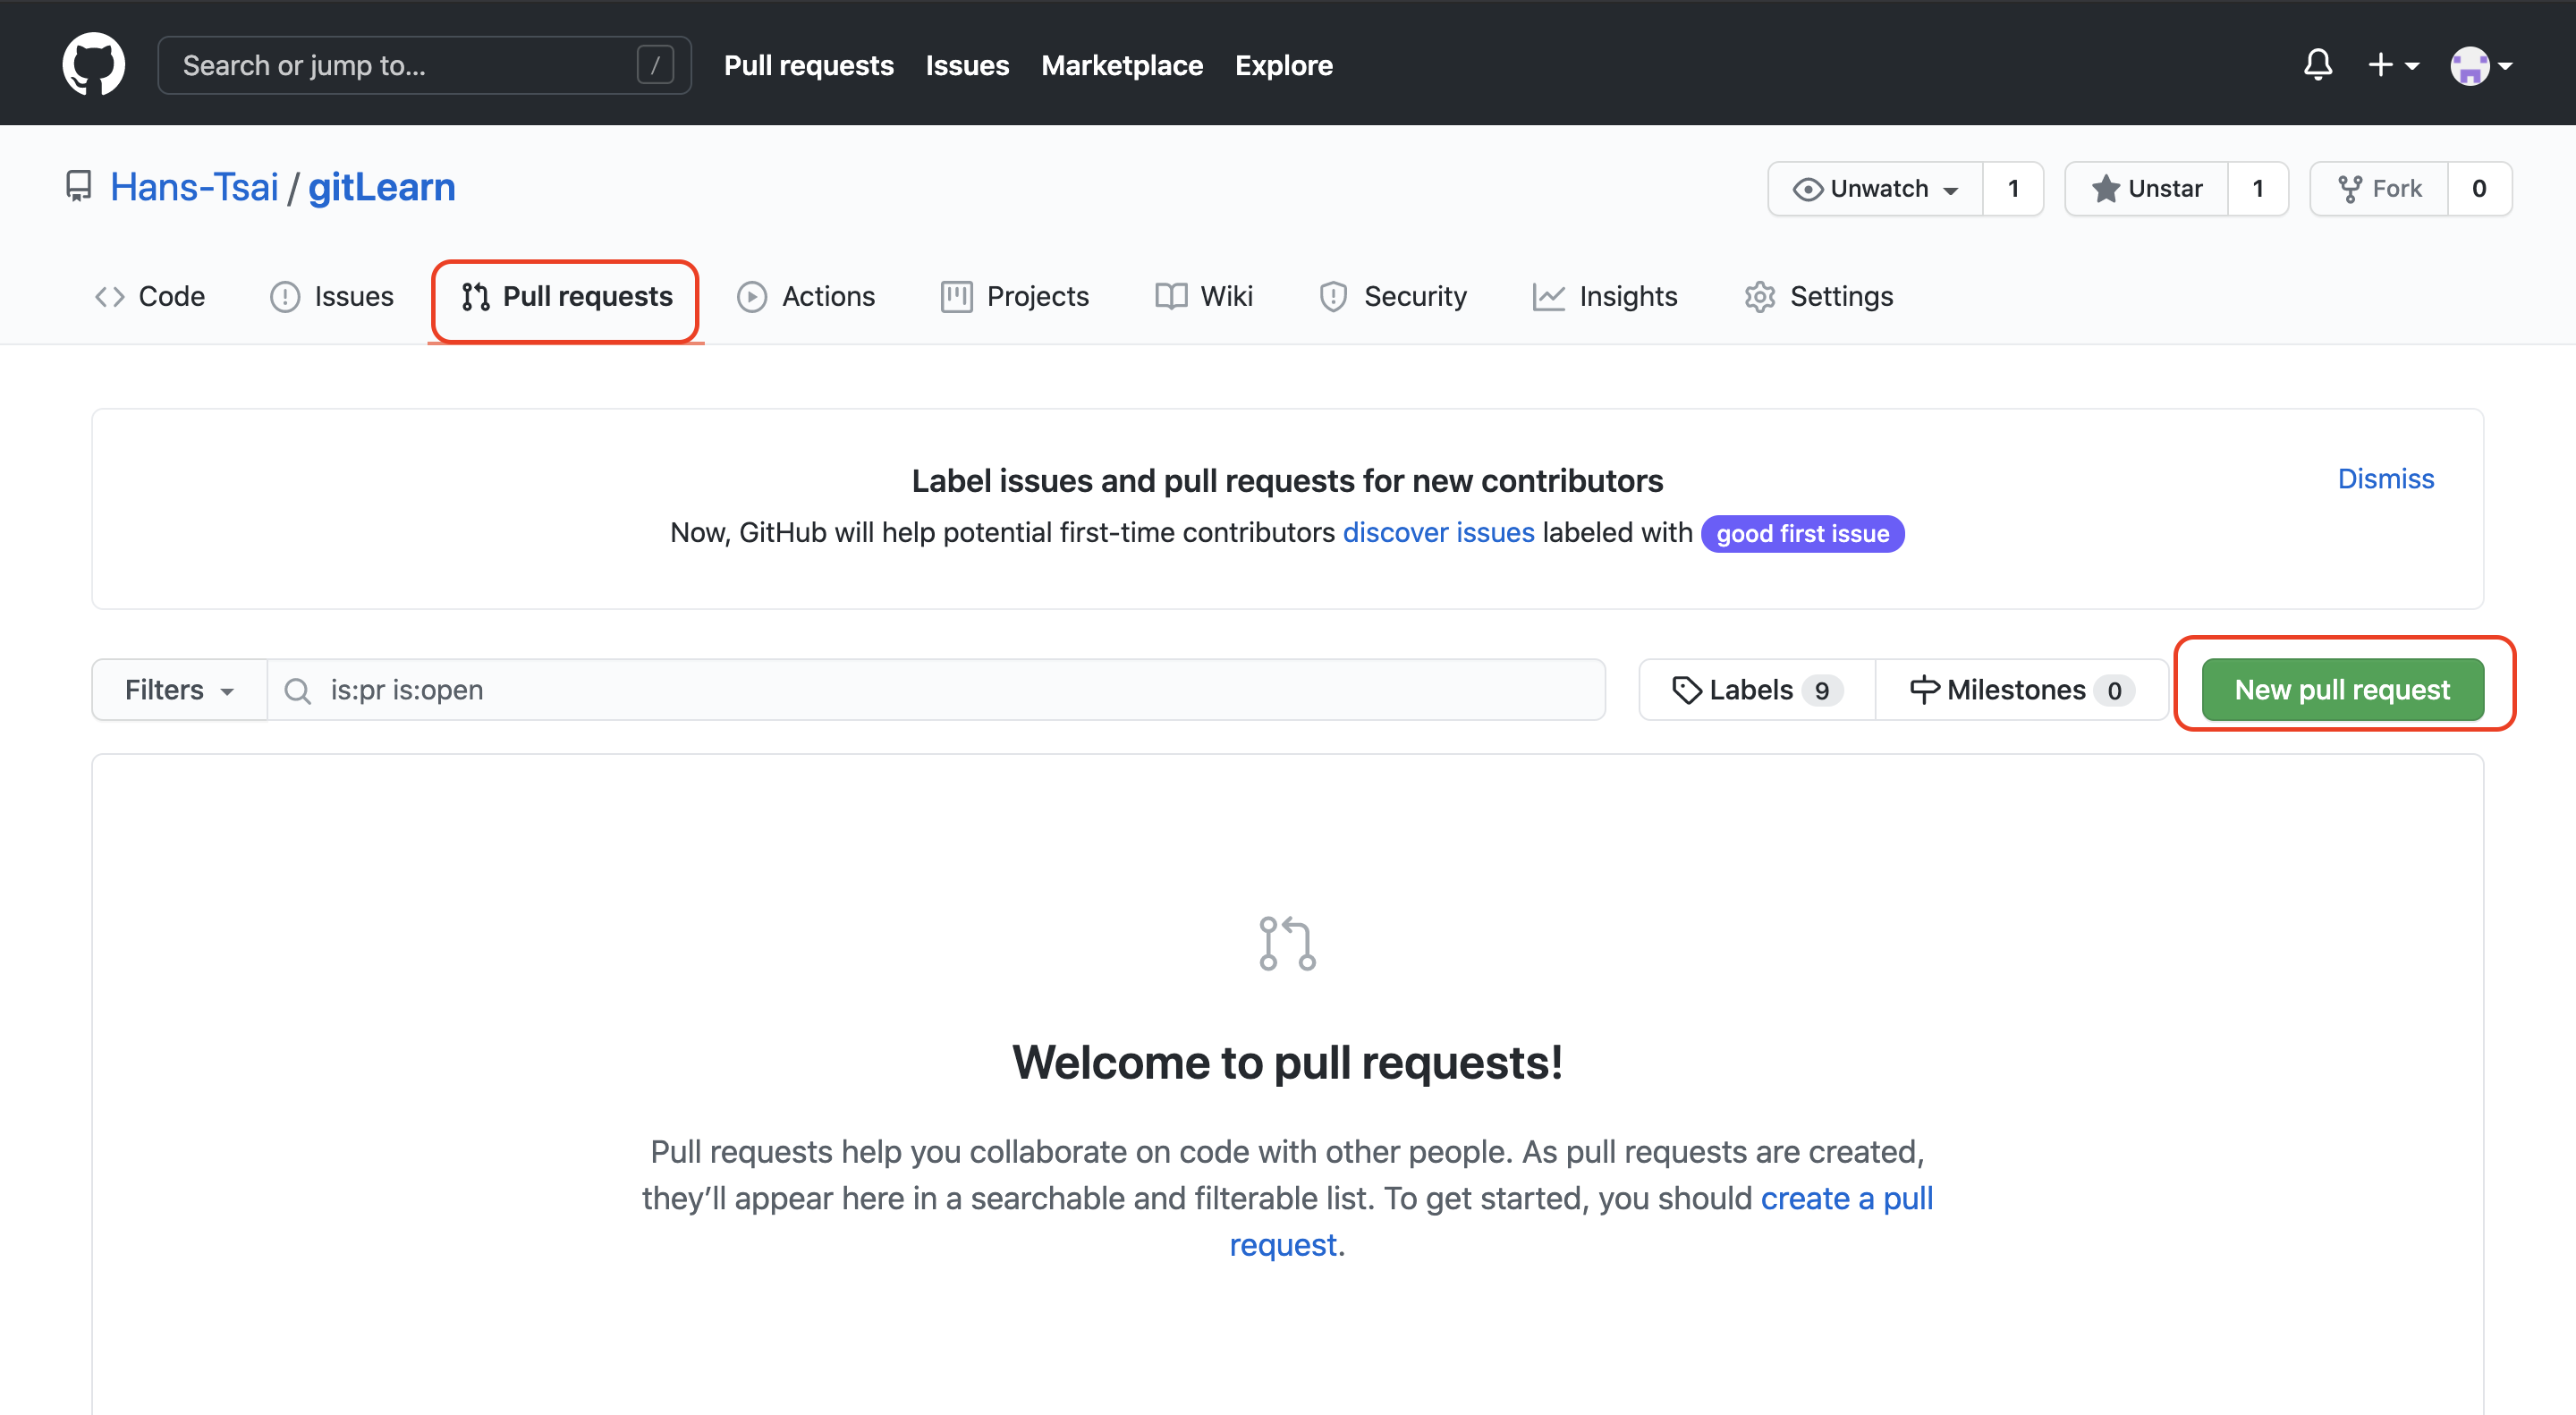Expand the plus create-new menu

coord(2393,65)
